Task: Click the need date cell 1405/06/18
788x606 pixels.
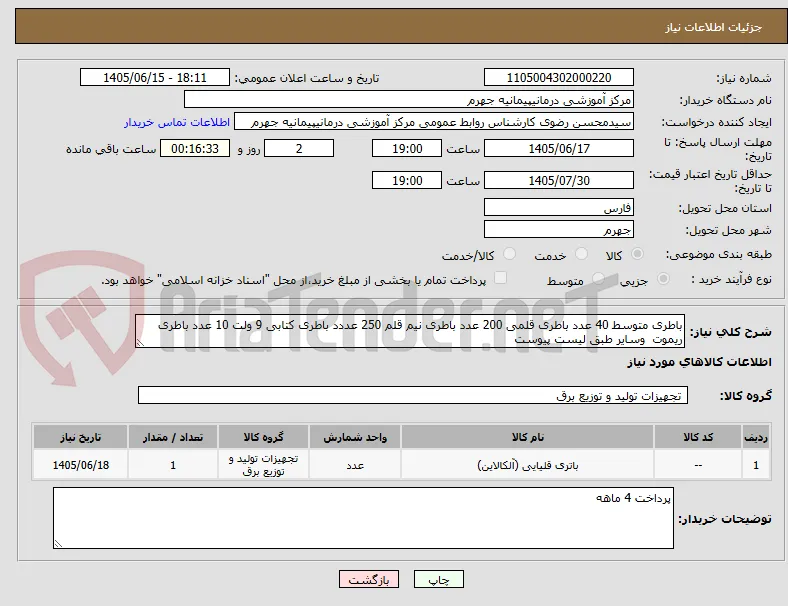Action: point(80,465)
